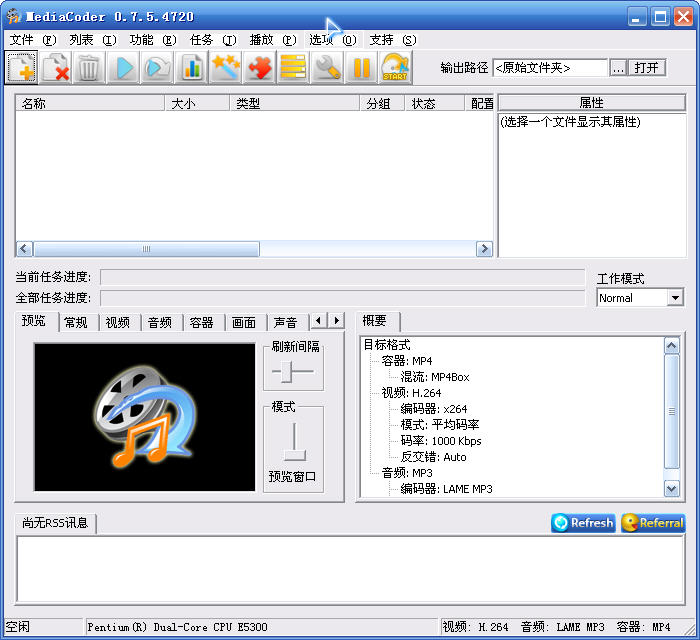Screen dimensions: 700x640
Task: Click the 属性 panel header button
Action: tap(592, 103)
